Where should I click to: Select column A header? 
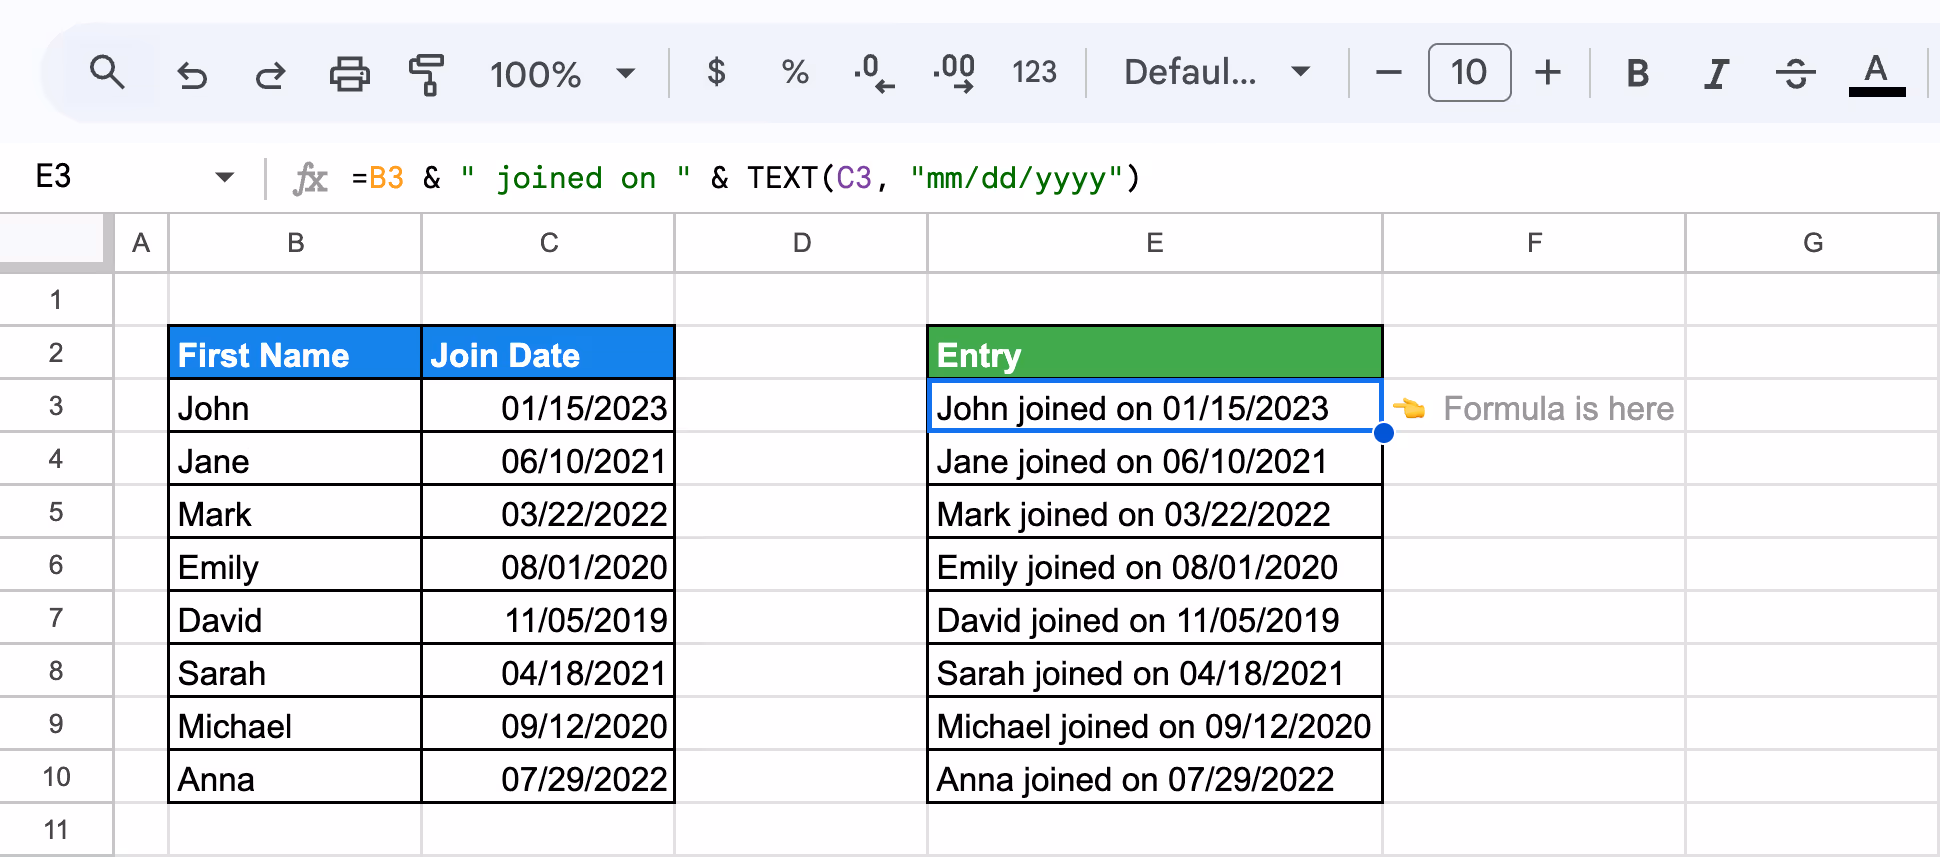tap(141, 243)
